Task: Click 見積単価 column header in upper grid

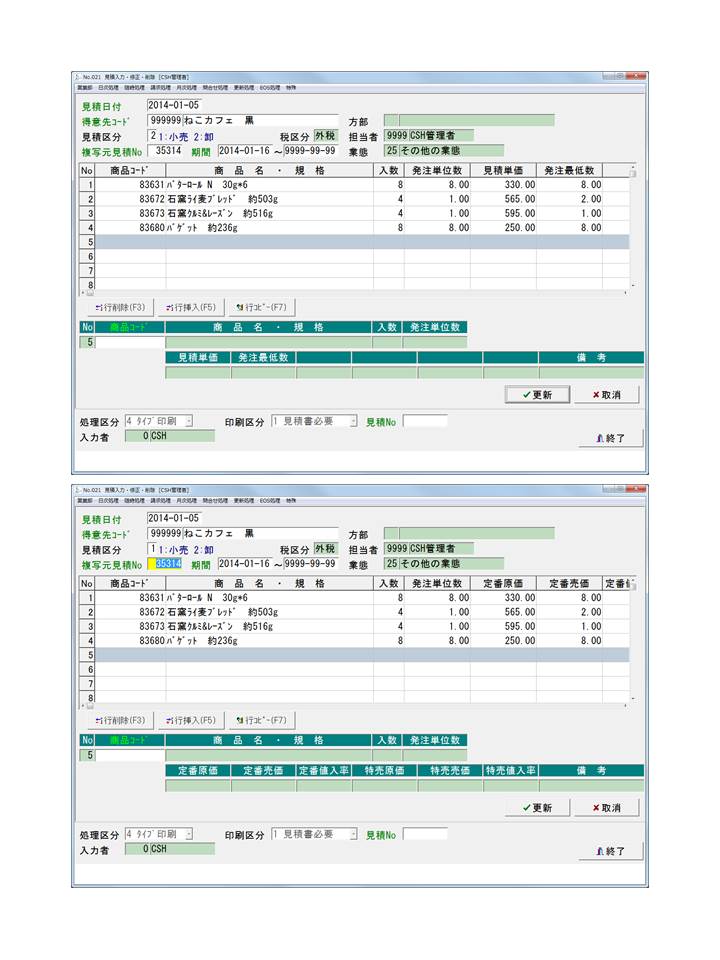Action: pyautogui.click(x=503, y=170)
